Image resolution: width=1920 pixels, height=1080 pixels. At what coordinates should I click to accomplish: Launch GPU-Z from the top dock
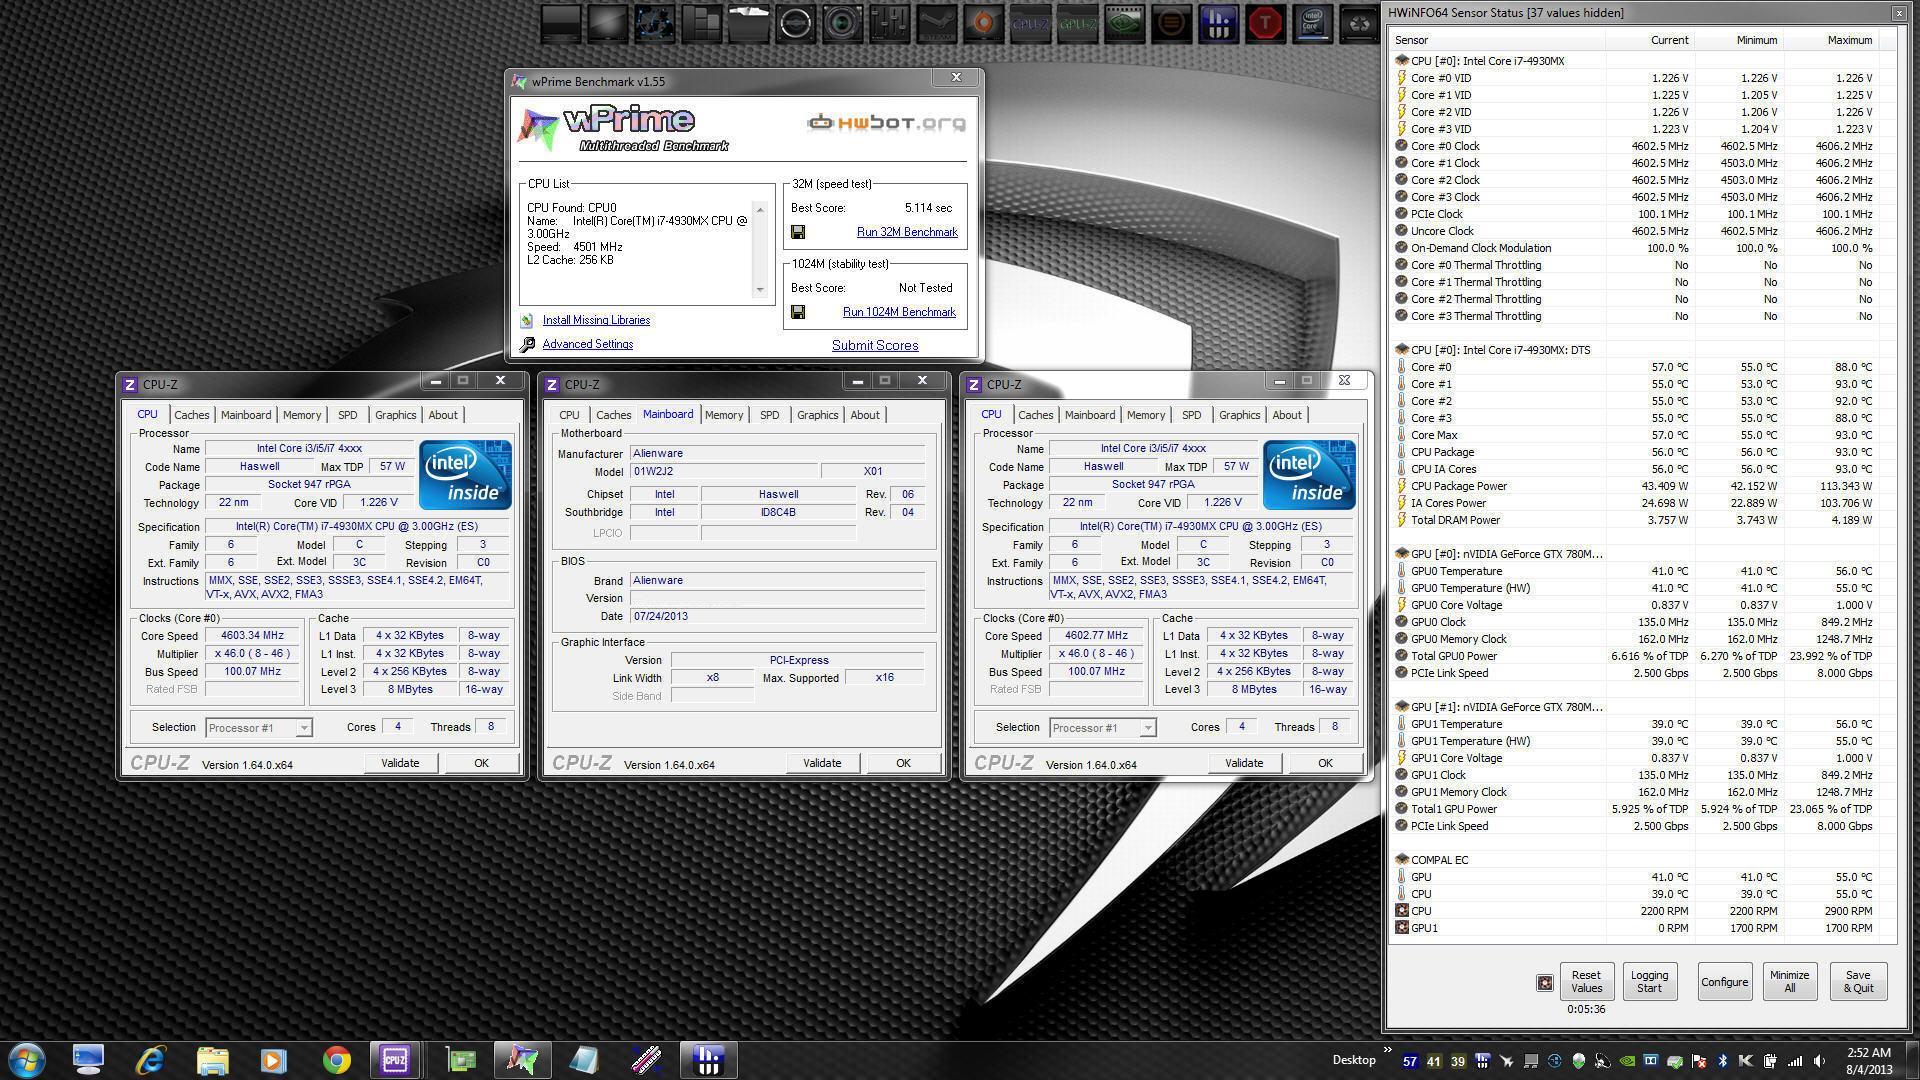pyautogui.click(x=1077, y=24)
